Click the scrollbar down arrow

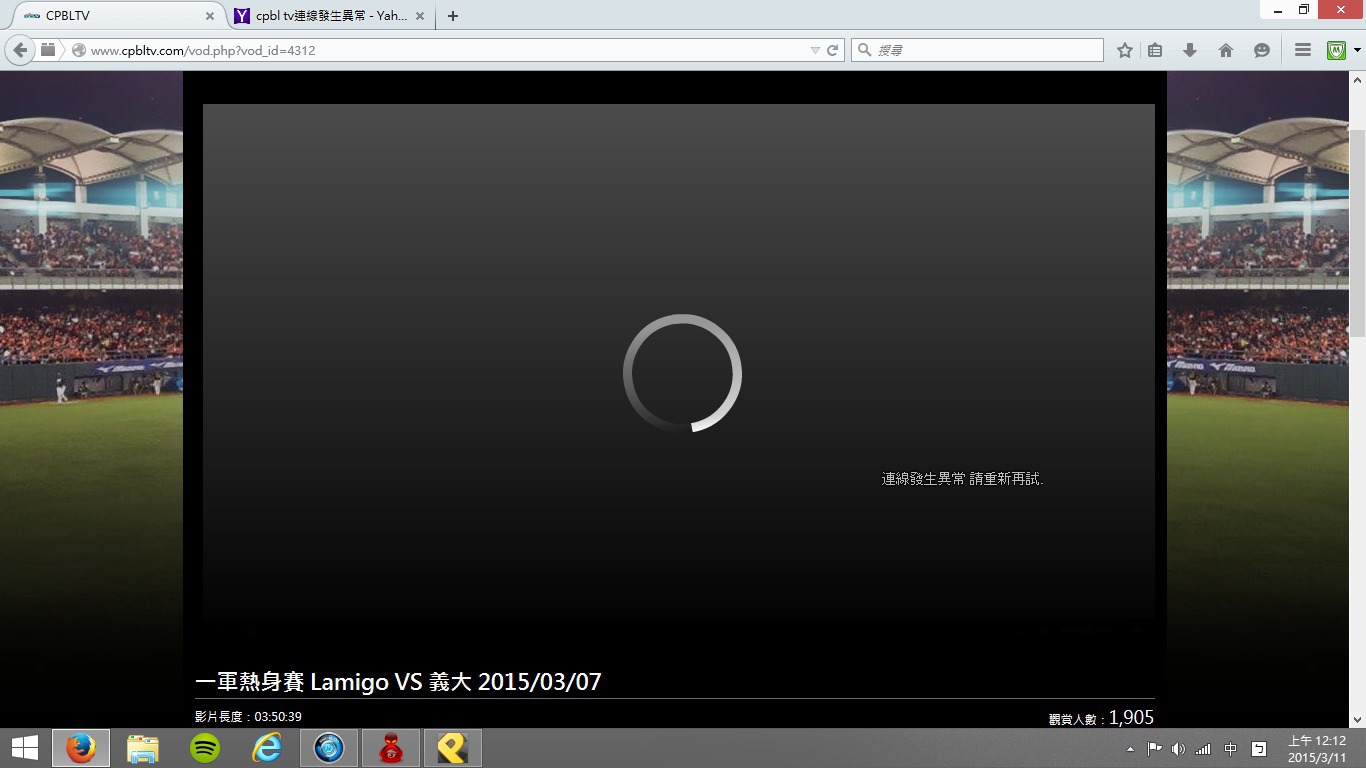(x=1358, y=719)
